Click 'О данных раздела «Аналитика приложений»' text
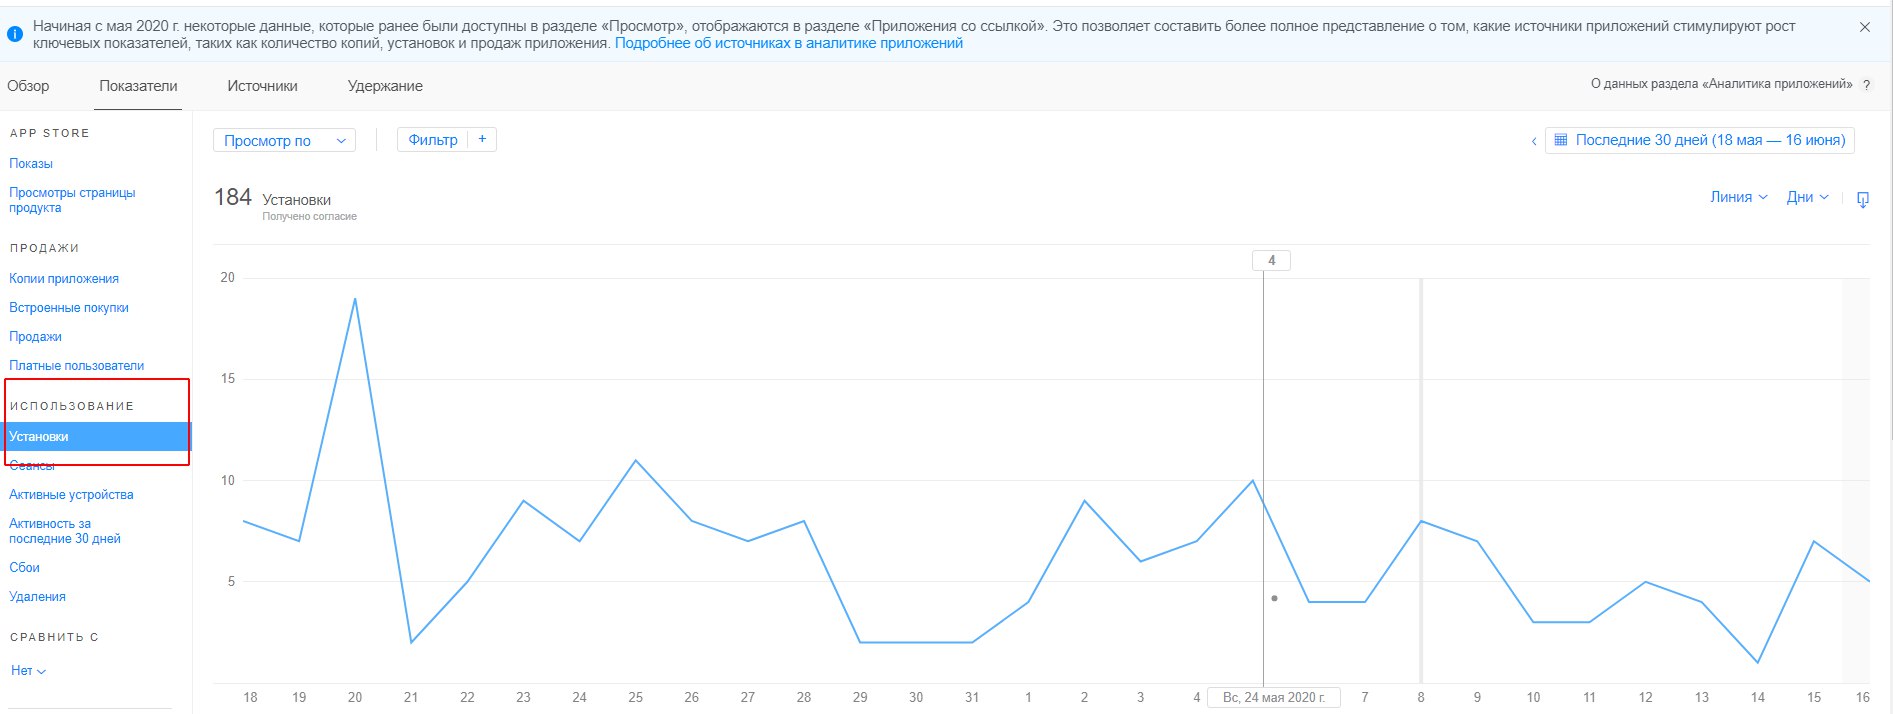1893x714 pixels. 1721,84
